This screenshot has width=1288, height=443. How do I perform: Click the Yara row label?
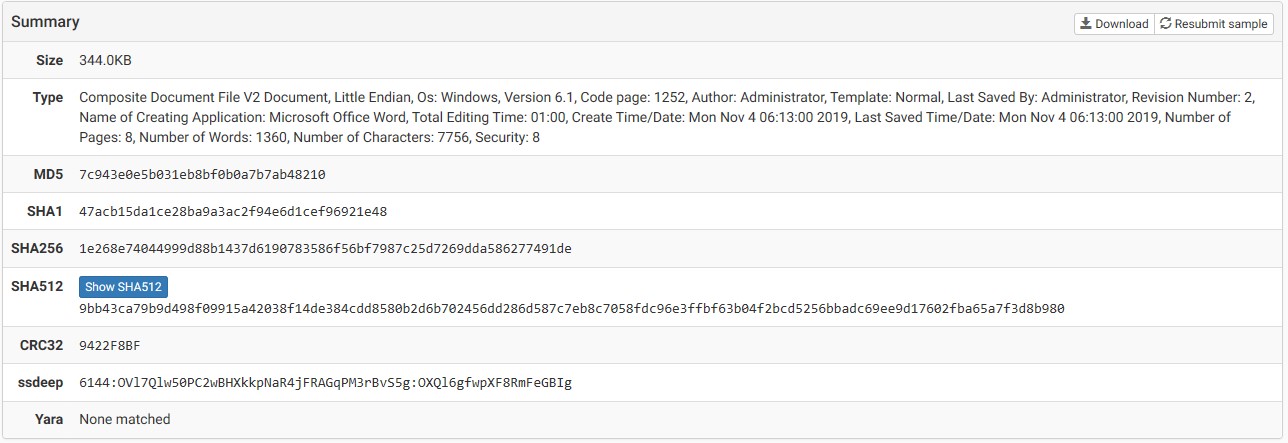pos(47,420)
